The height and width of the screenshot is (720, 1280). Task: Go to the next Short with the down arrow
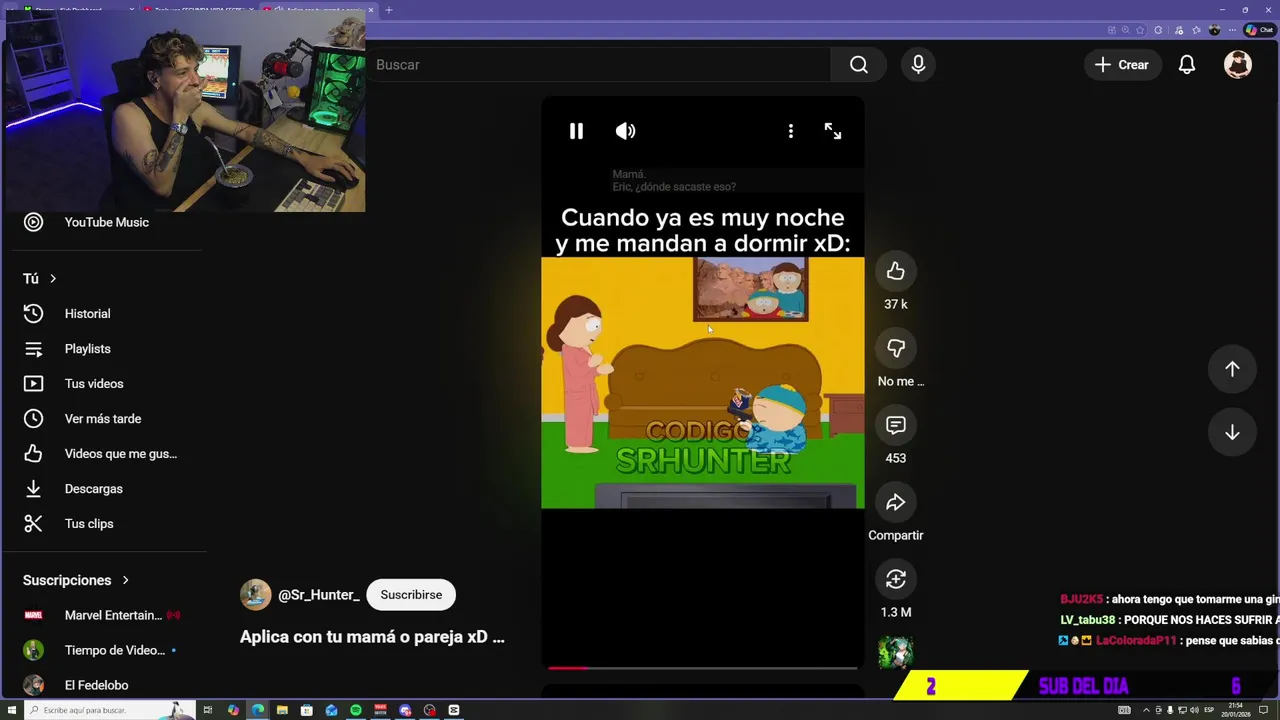1232,432
